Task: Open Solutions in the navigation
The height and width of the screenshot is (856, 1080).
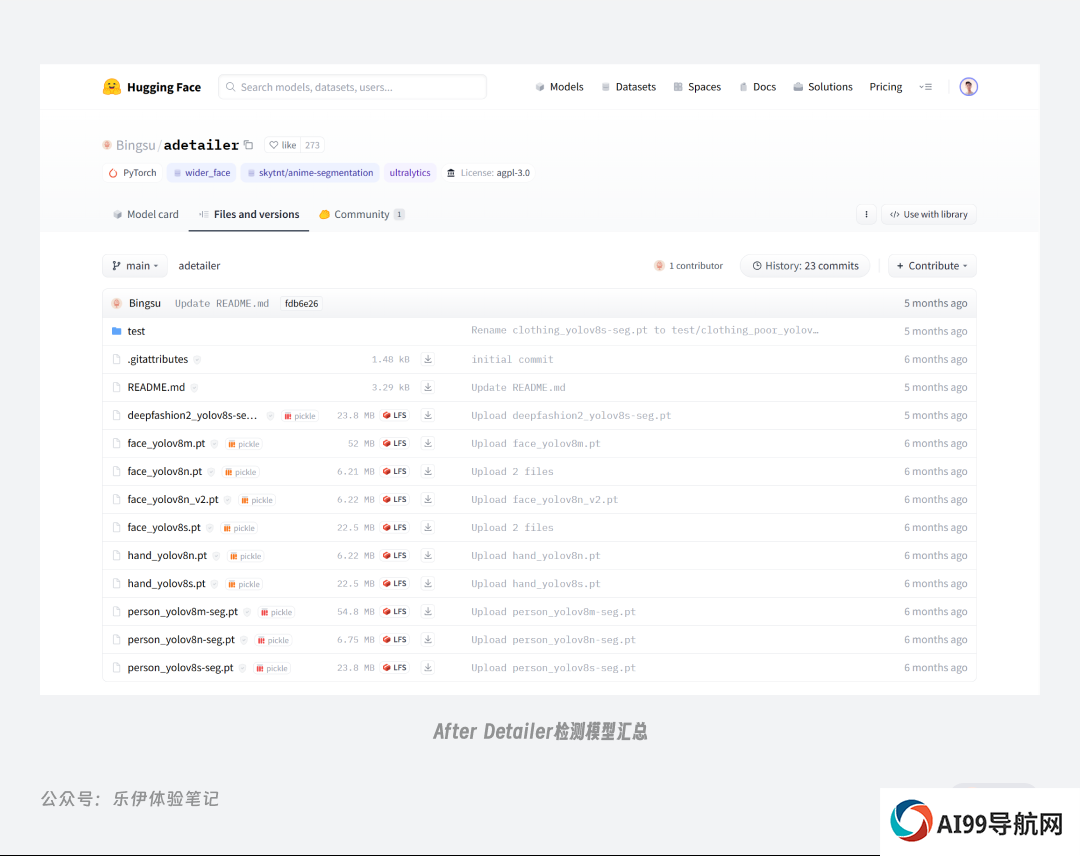Action: pos(823,87)
